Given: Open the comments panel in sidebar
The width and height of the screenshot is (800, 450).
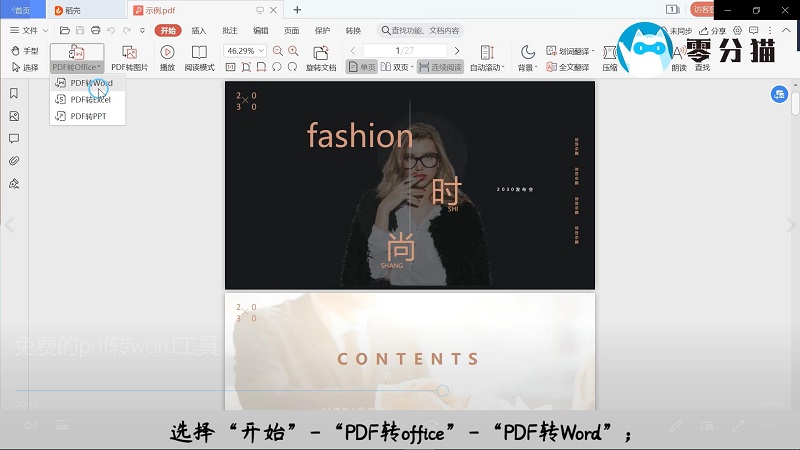Looking at the screenshot, I should pos(14,139).
